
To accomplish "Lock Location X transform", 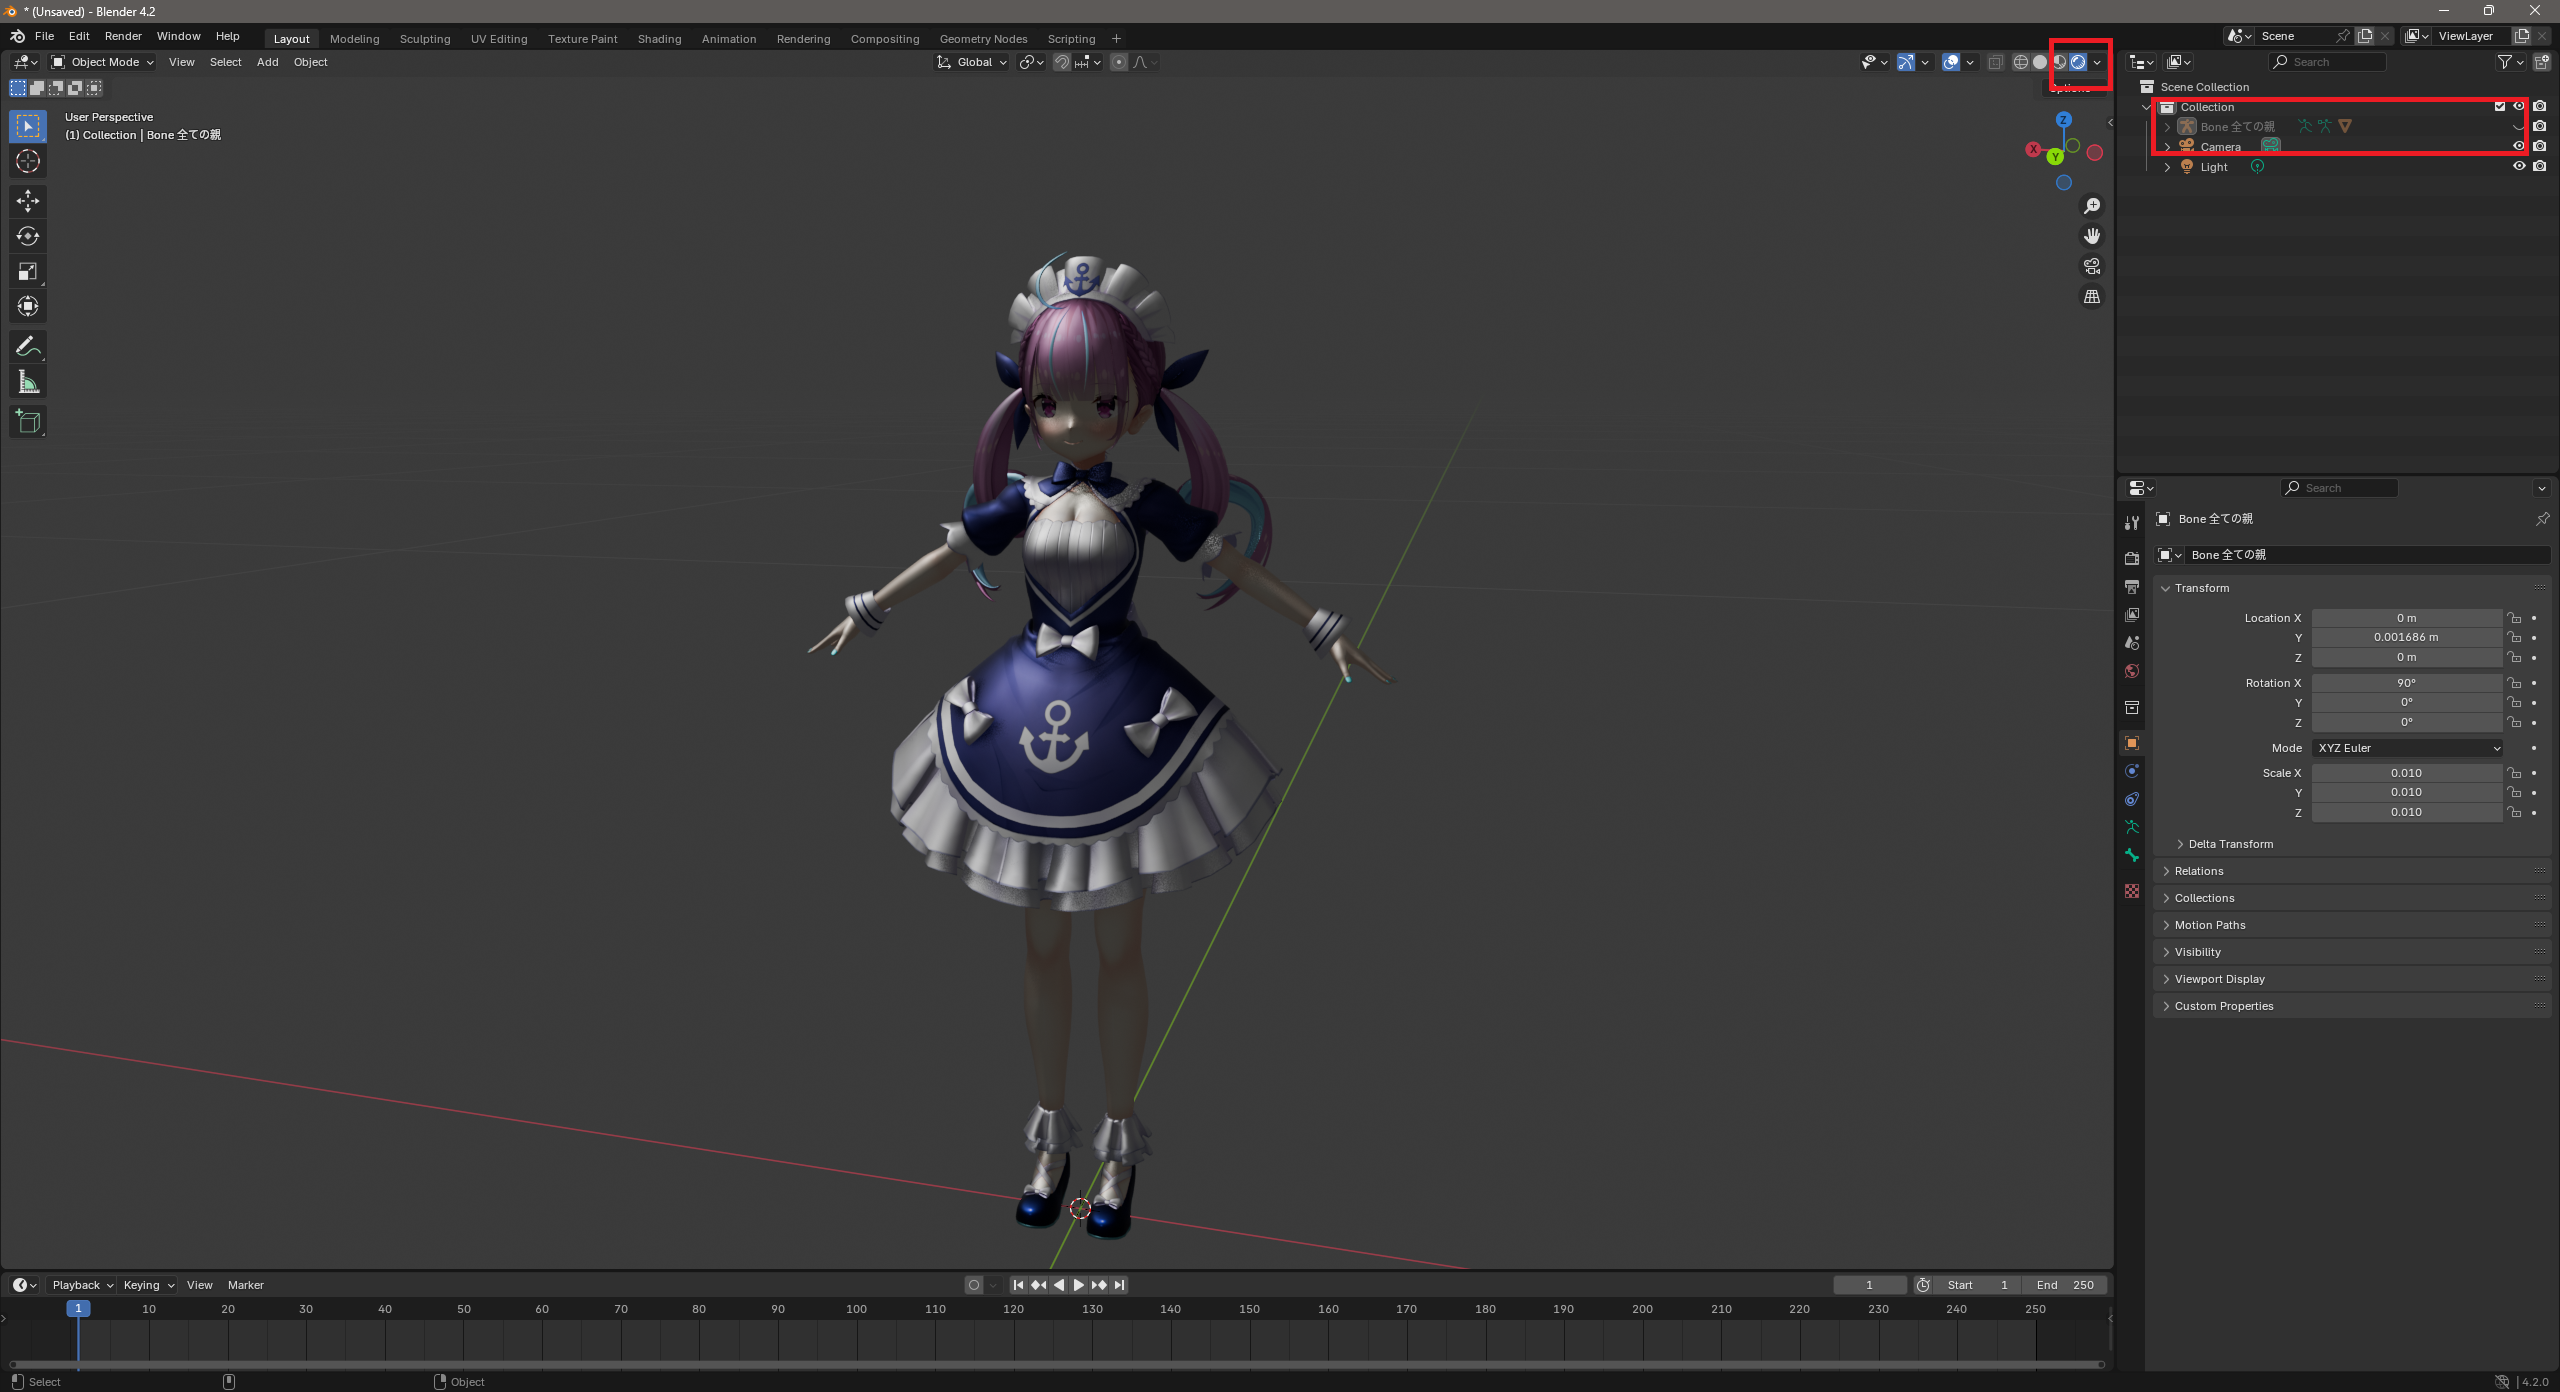I will (2514, 618).
